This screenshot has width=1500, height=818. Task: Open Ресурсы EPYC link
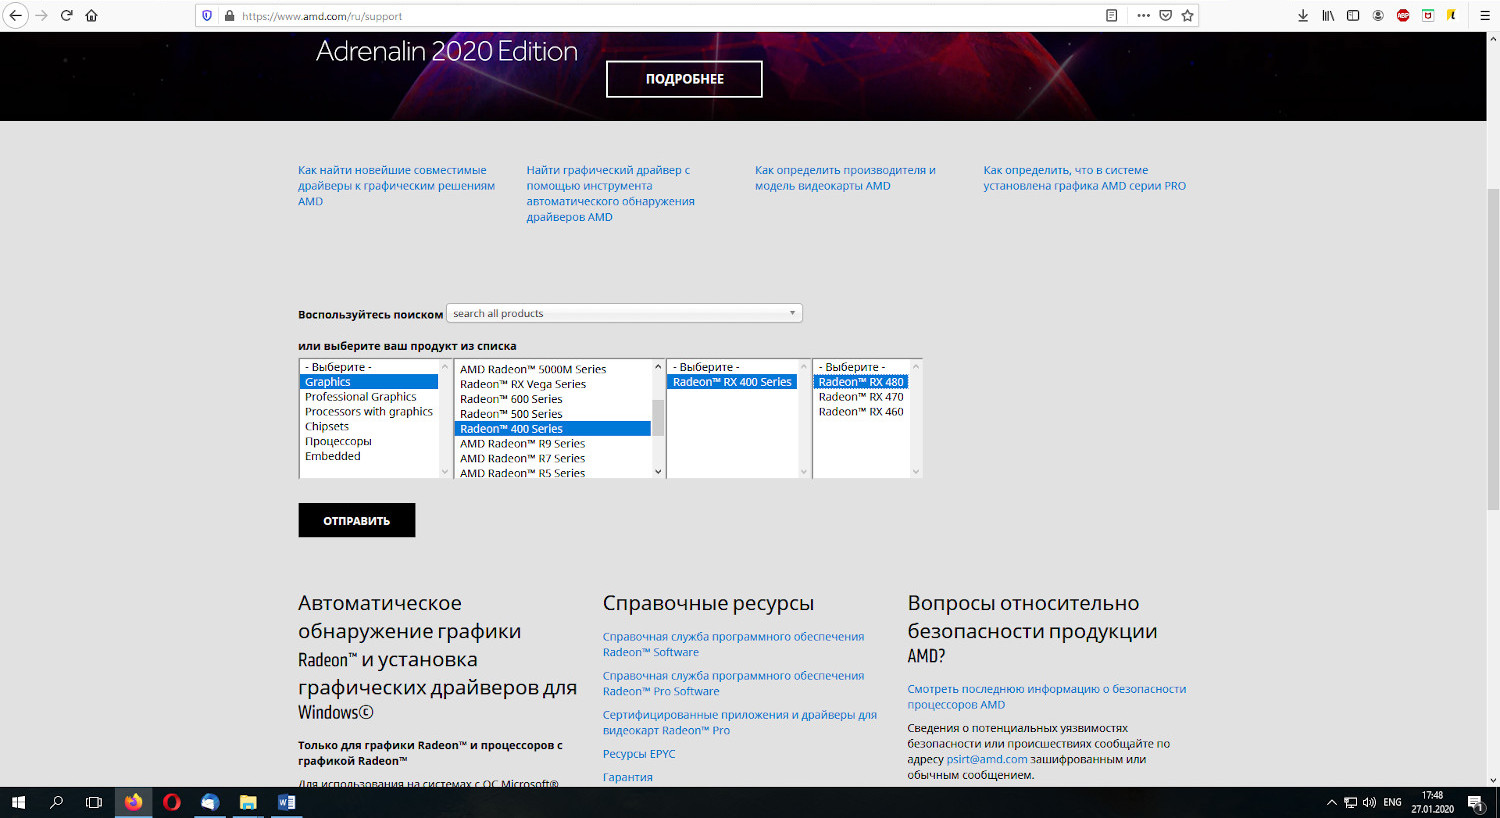(639, 754)
